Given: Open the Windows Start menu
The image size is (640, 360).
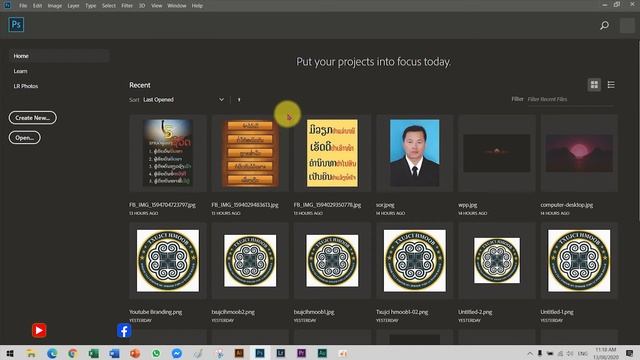Looking at the screenshot, I should click(x=10, y=353).
